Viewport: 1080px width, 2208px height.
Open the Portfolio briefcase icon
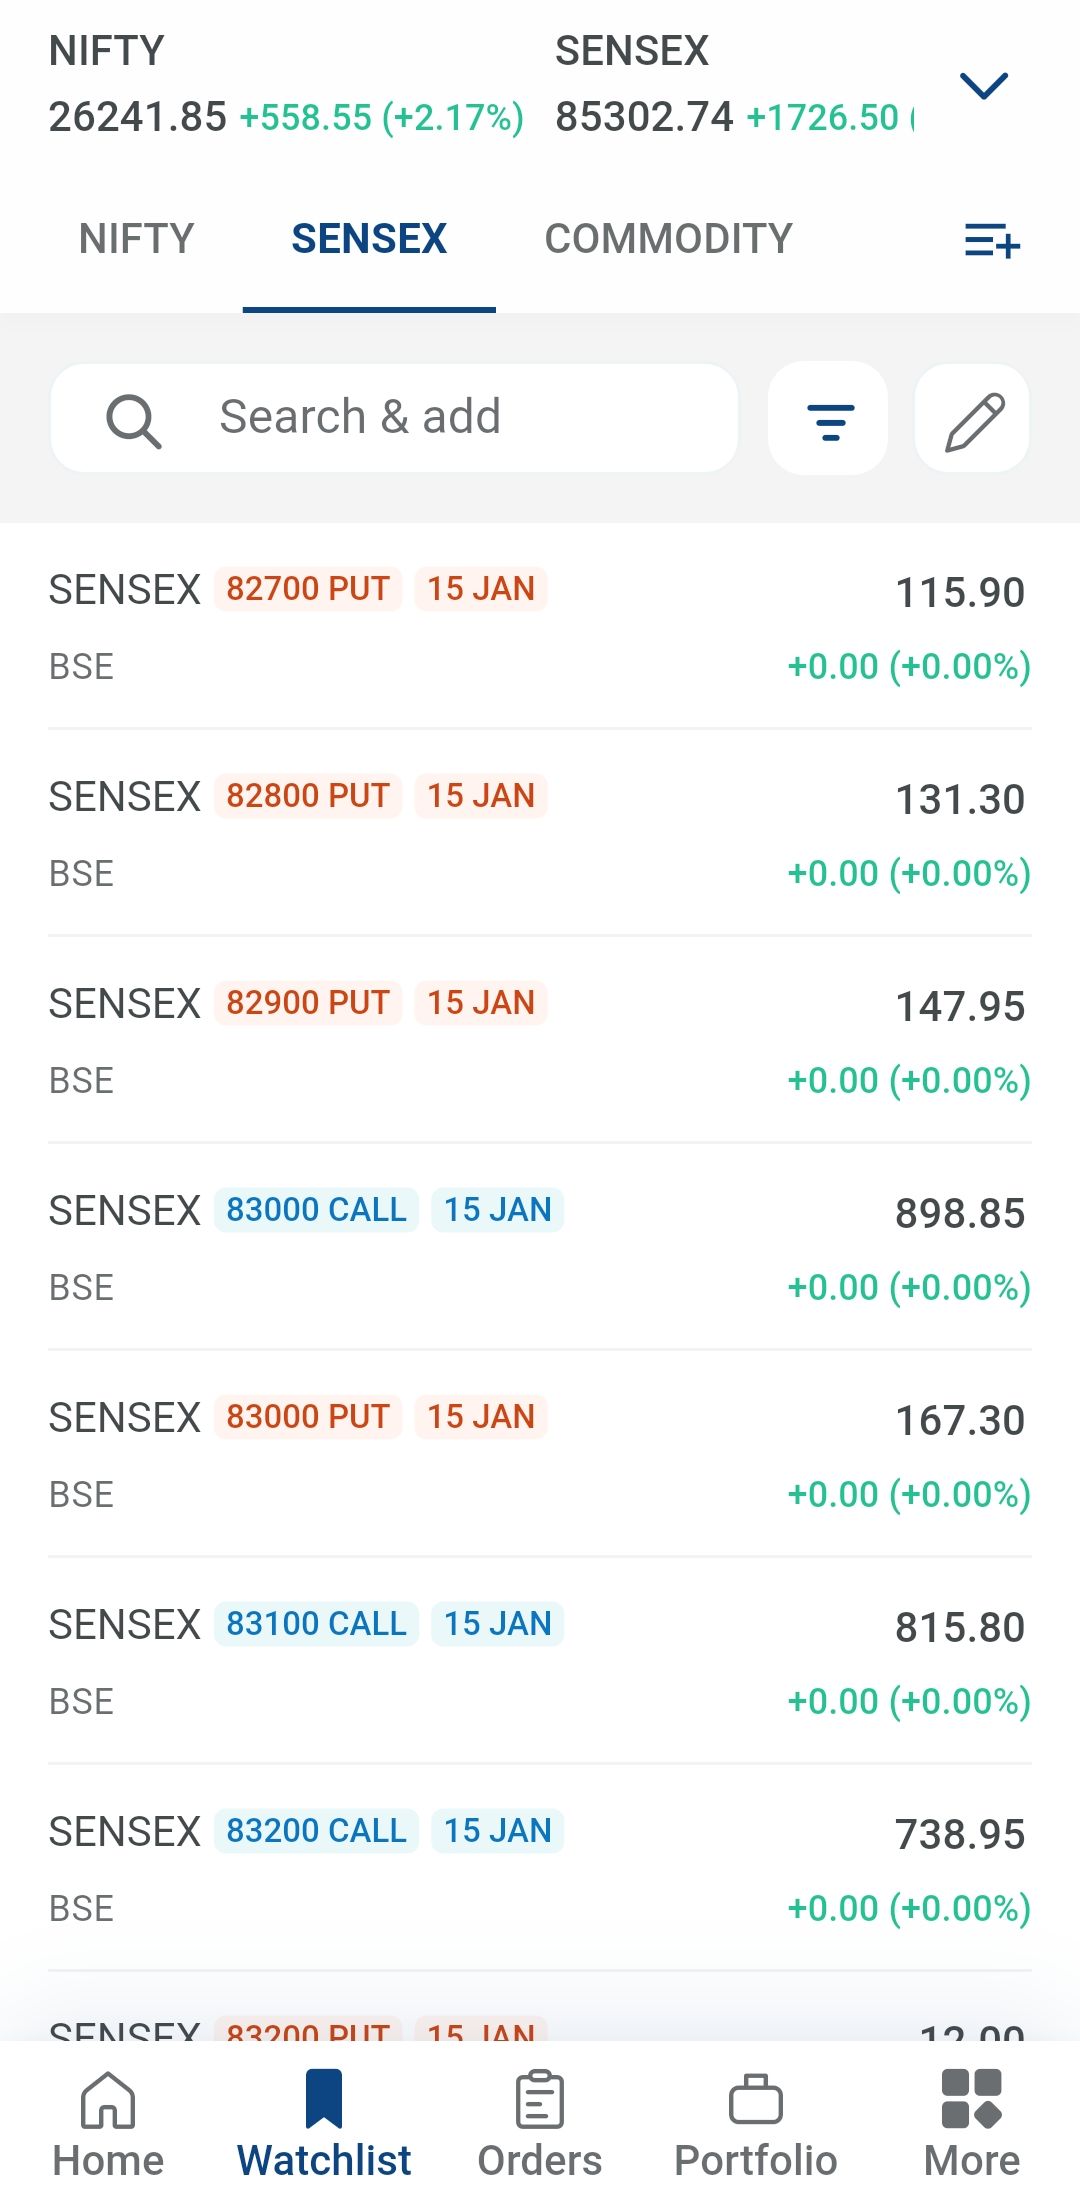pyautogui.click(x=756, y=2099)
